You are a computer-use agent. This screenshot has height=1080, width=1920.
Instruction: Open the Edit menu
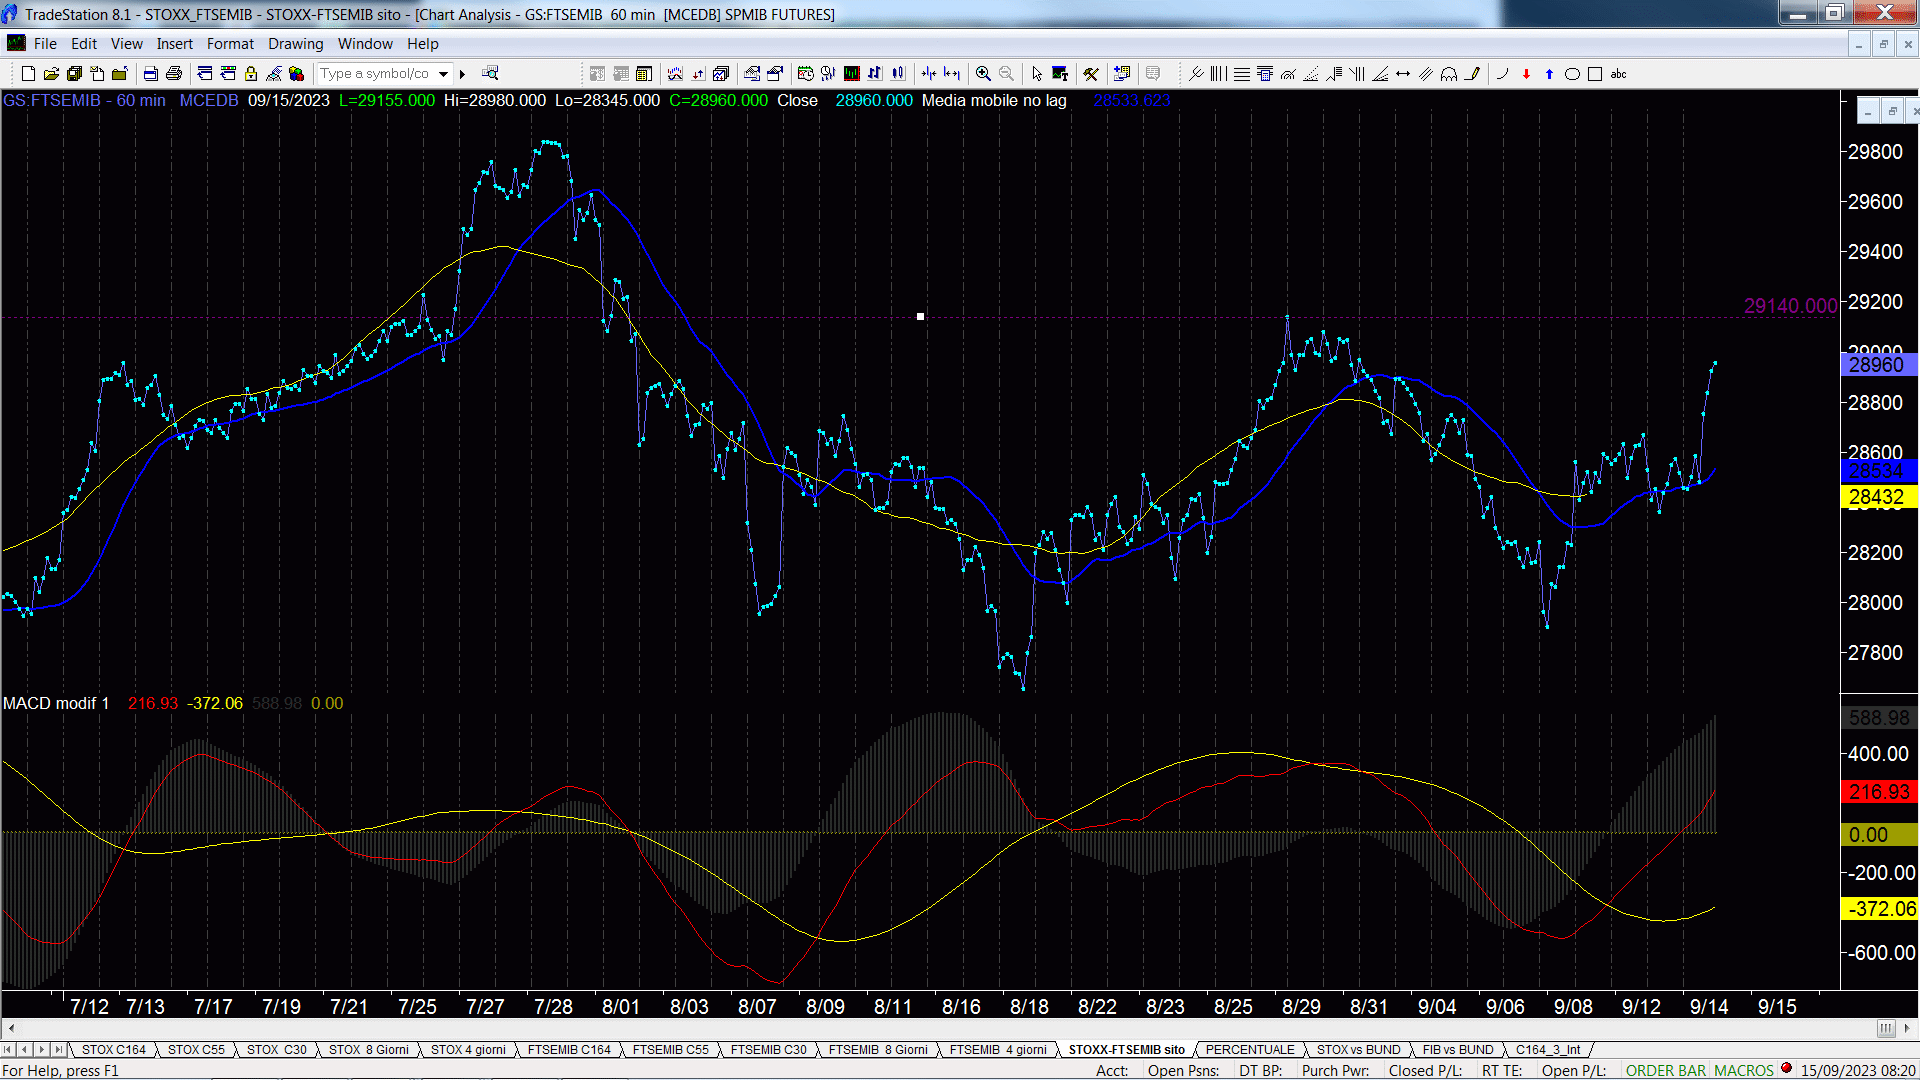coord(84,44)
